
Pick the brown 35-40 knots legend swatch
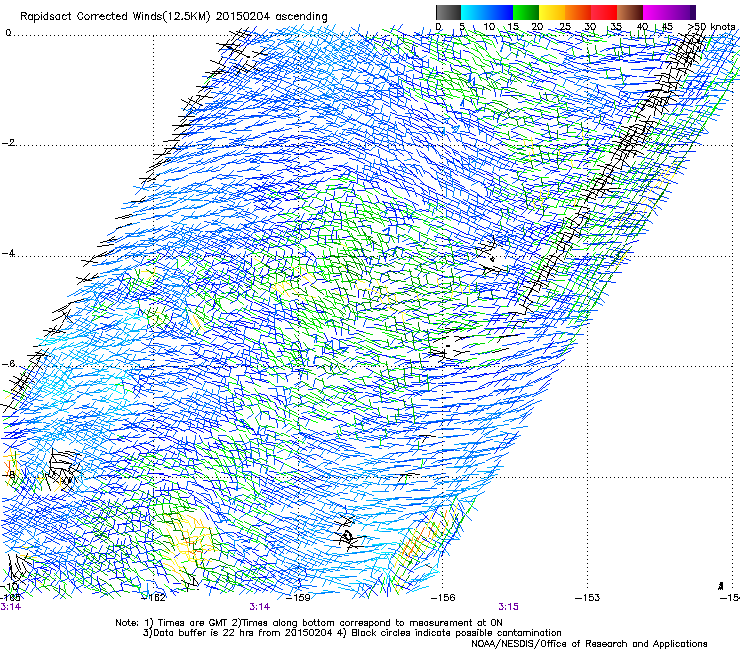630,12
